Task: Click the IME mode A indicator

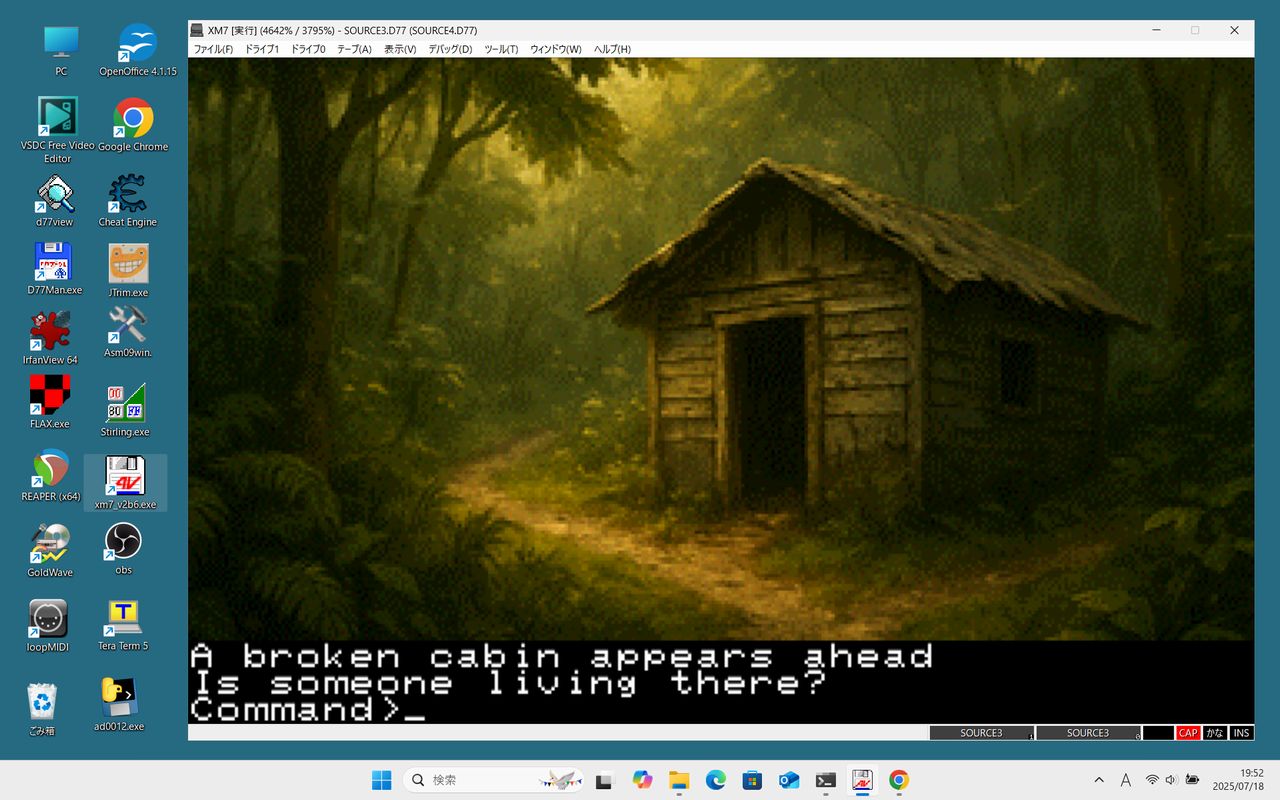Action: [1126, 780]
